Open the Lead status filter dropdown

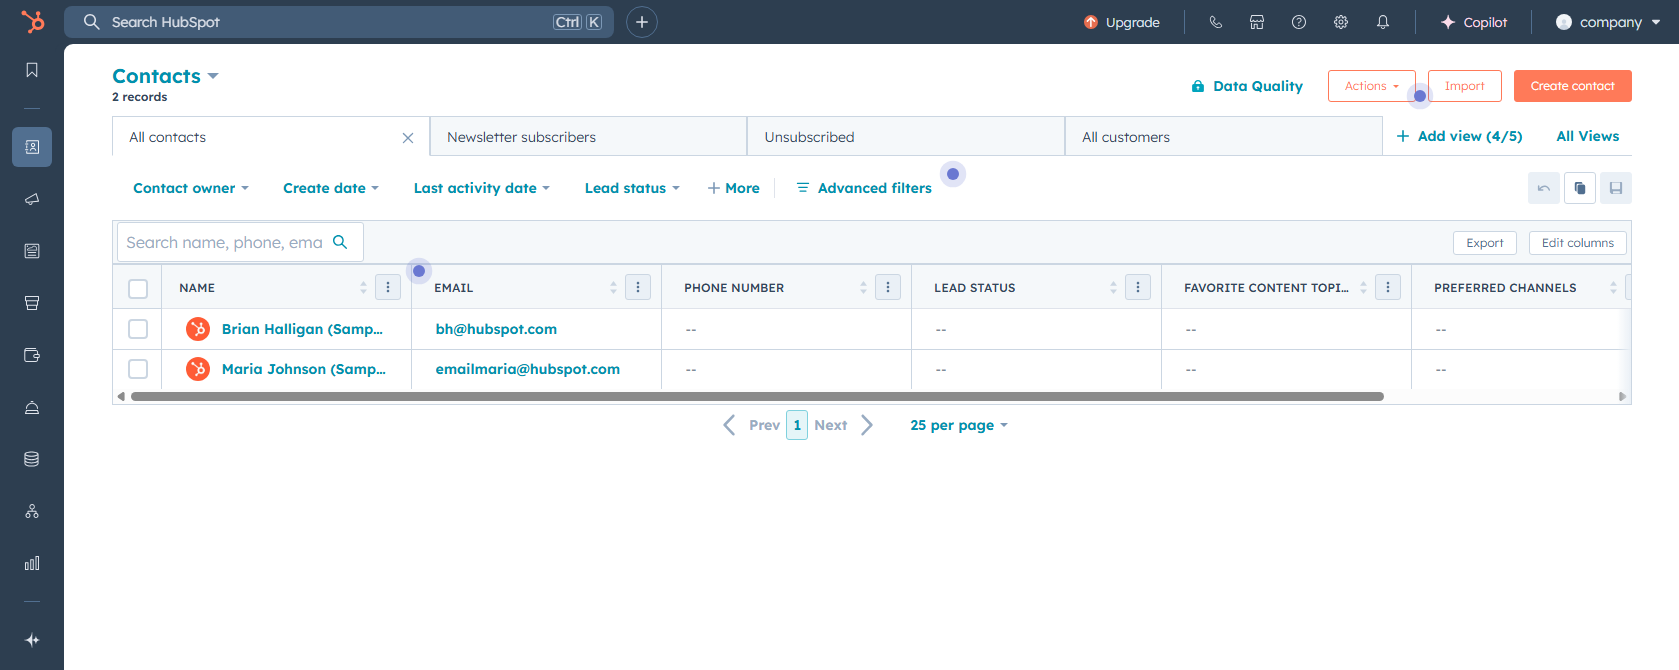632,188
